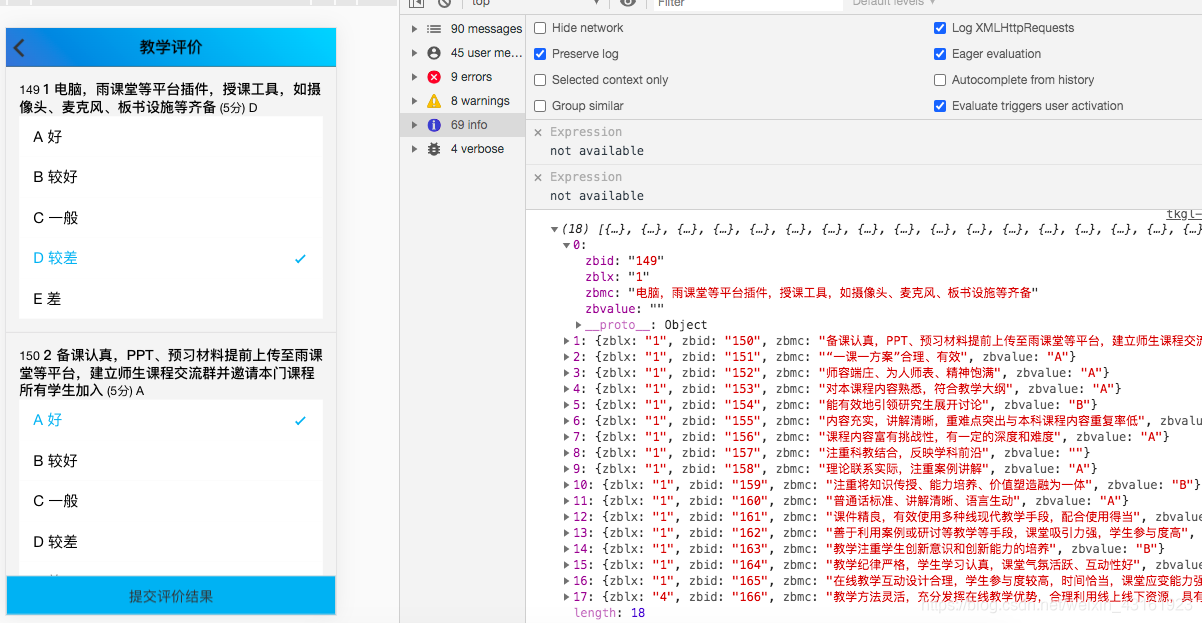Show only errors via red error icon
Screen dimensions: 1202x623
click(434, 77)
